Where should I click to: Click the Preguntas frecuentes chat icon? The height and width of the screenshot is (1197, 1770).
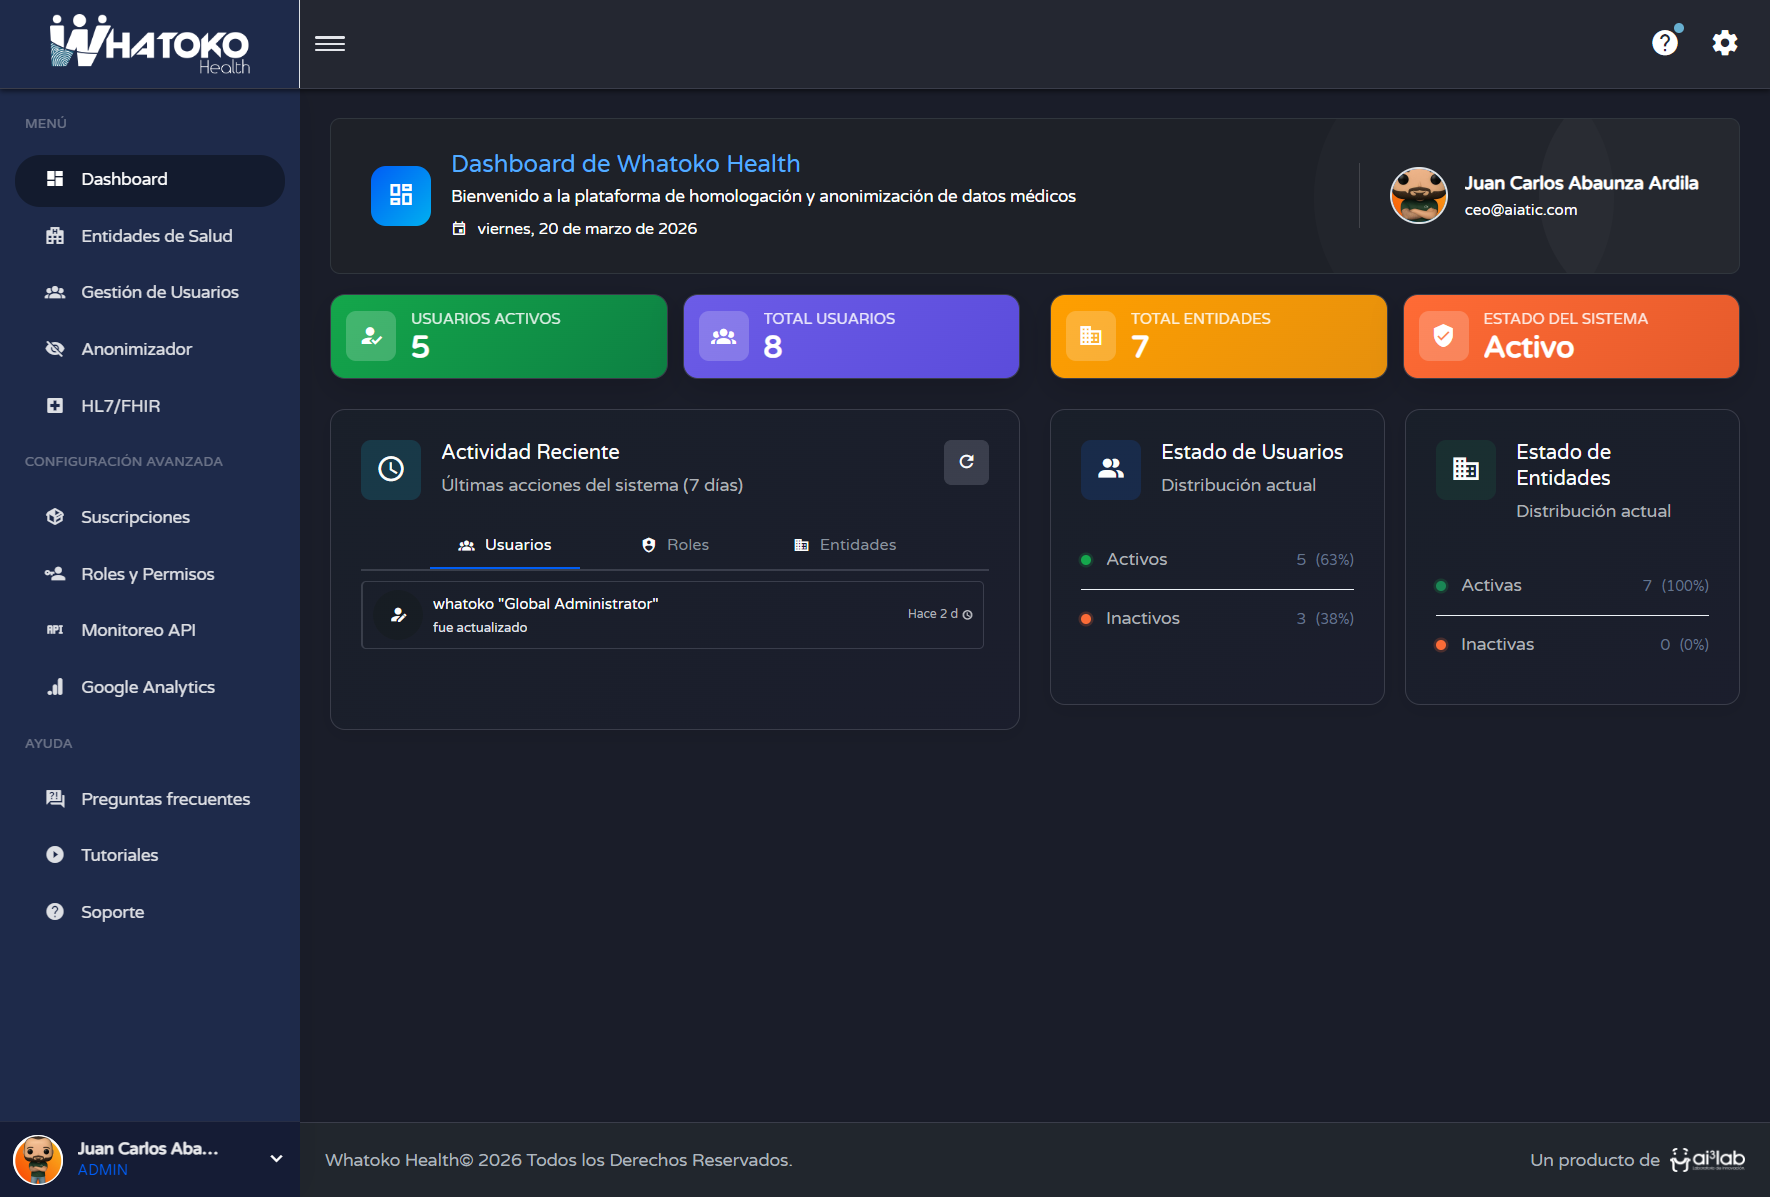pyautogui.click(x=55, y=799)
